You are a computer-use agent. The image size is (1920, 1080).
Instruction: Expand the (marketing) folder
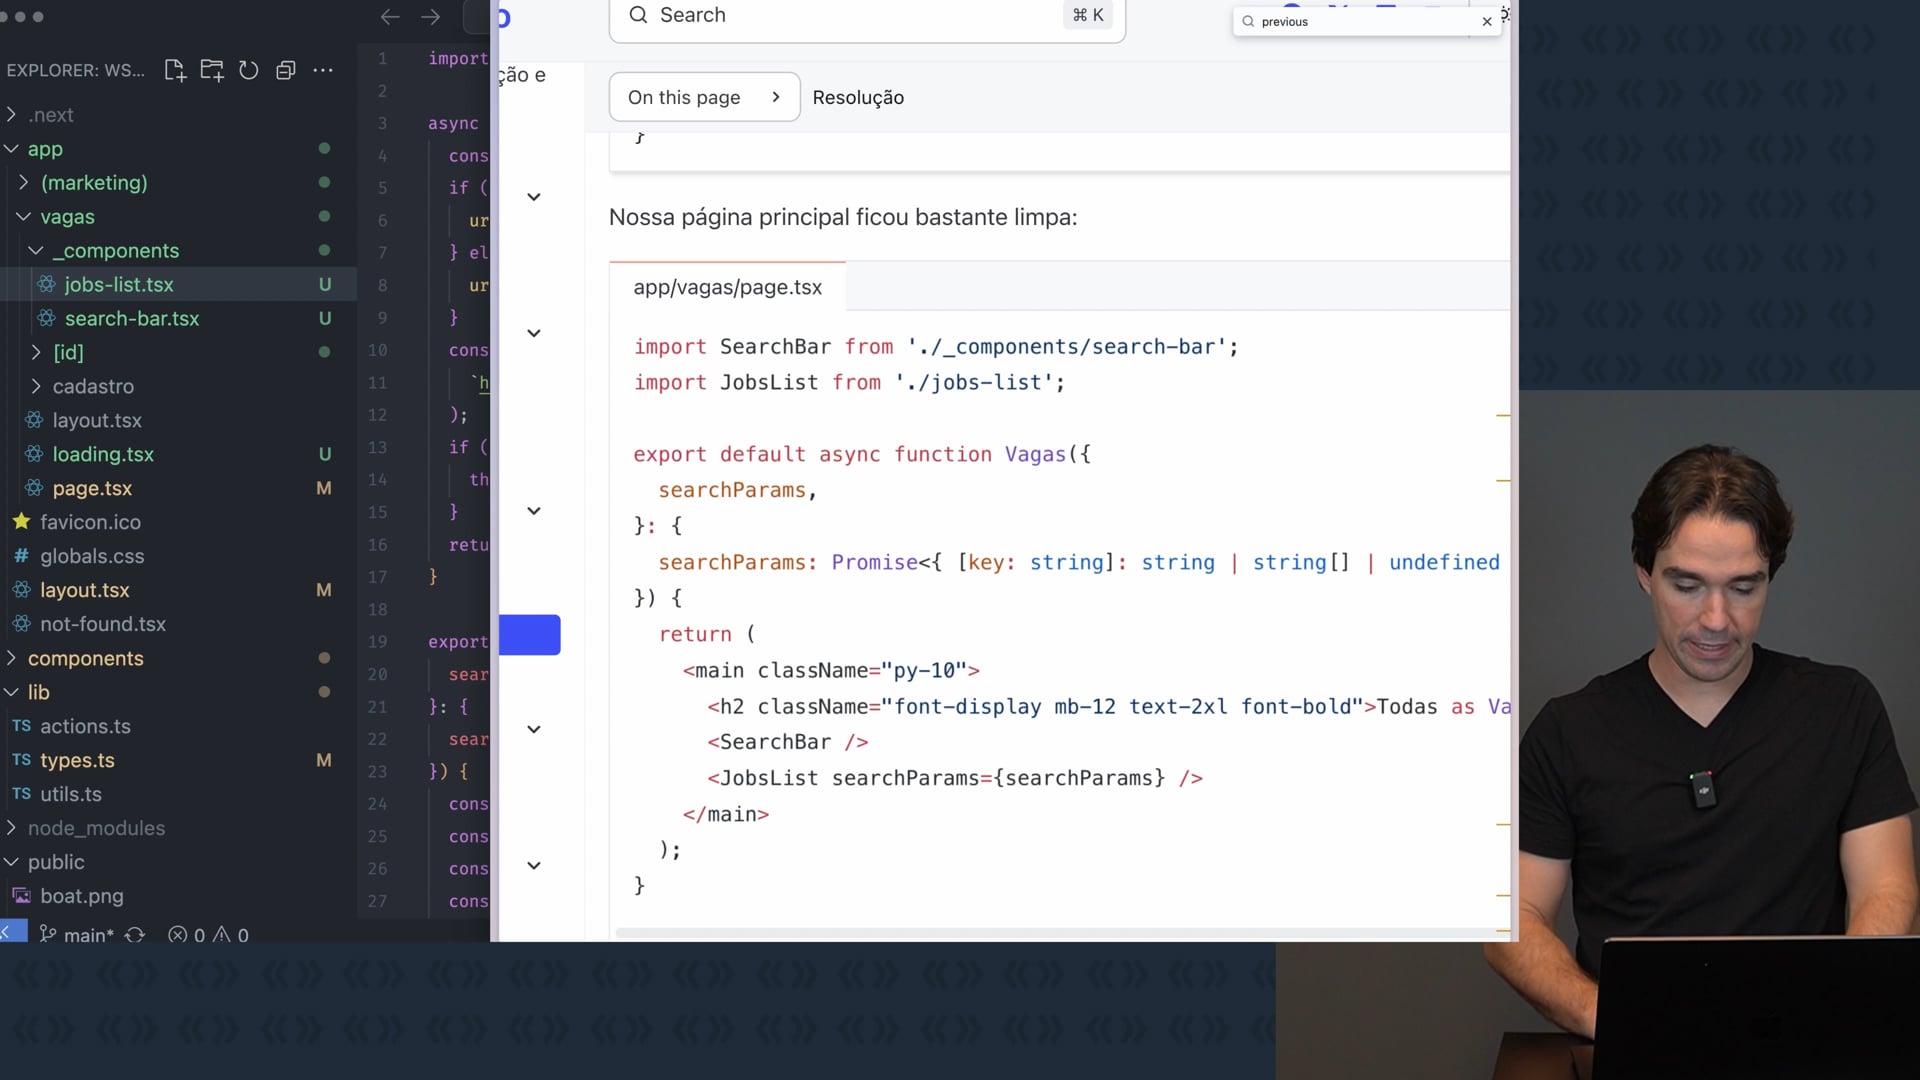tap(93, 183)
